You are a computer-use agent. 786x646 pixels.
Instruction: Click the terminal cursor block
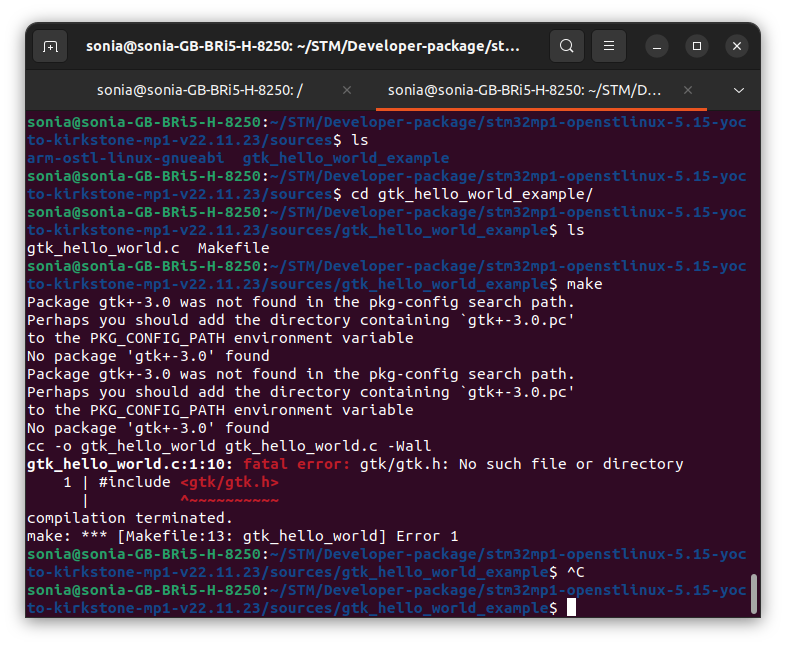tap(571, 608)
